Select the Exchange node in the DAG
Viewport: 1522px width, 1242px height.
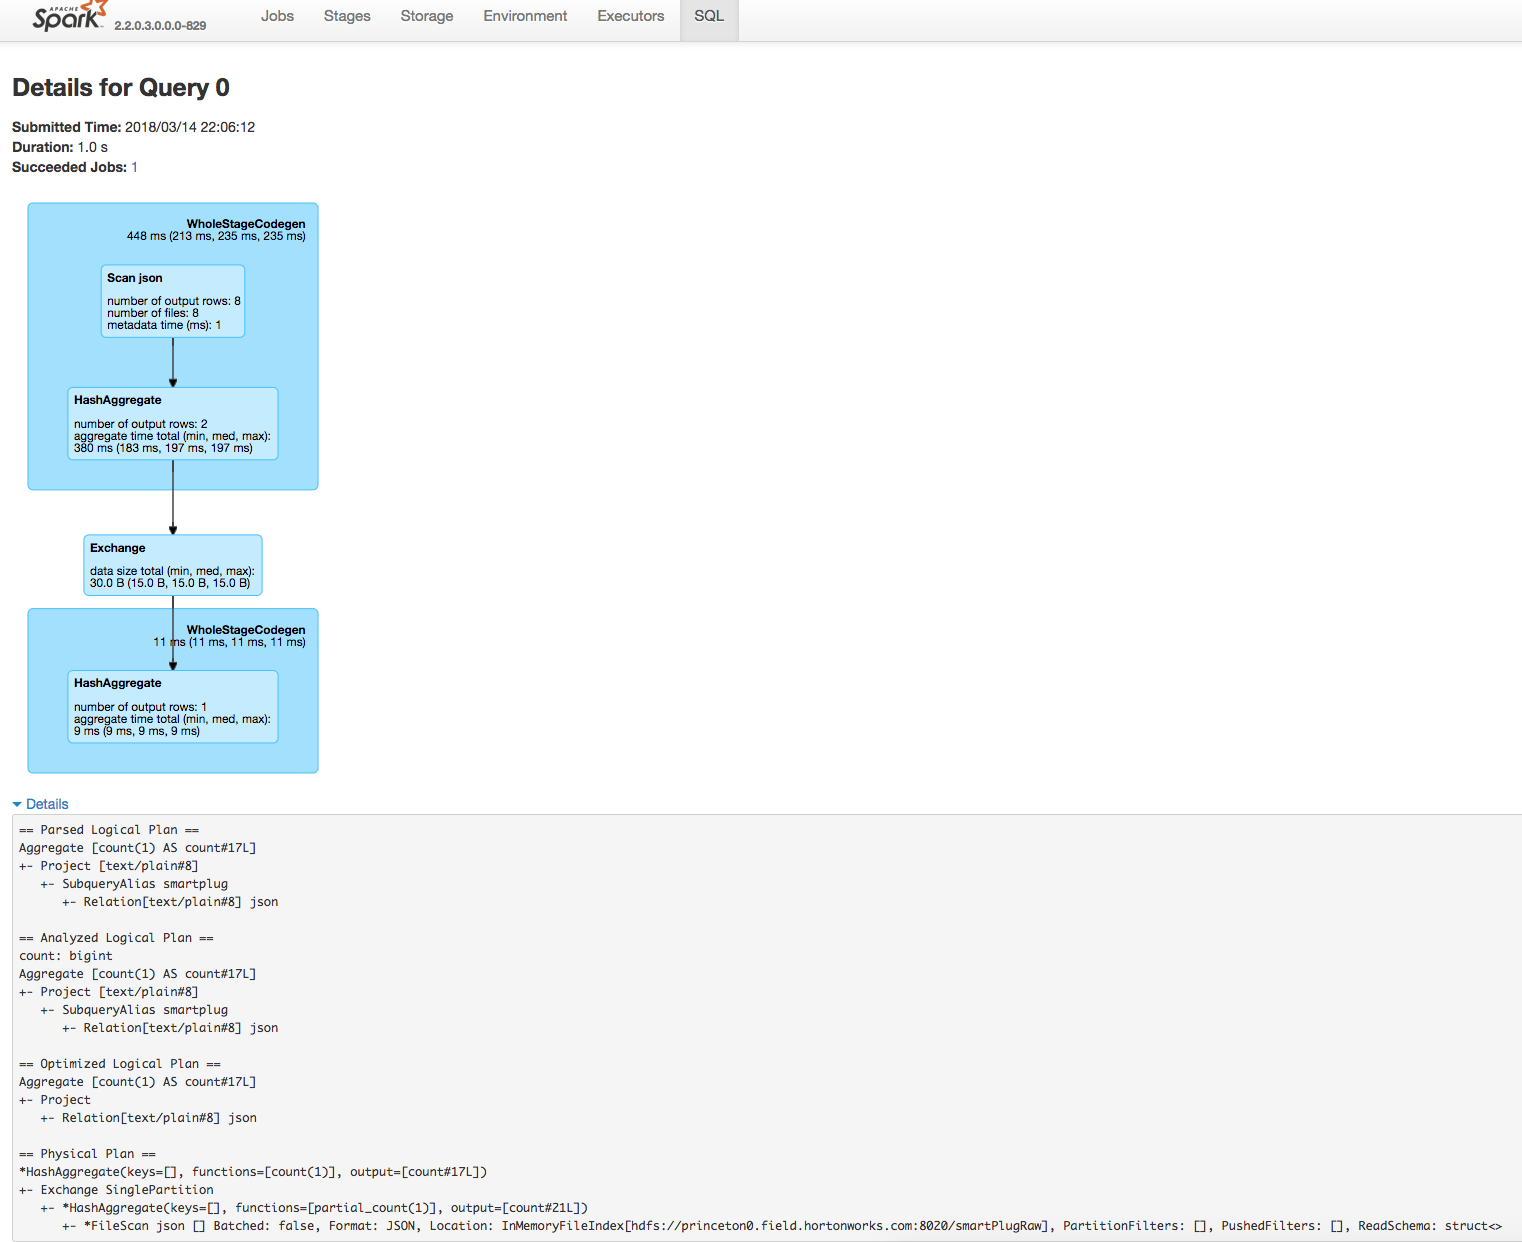(x=172, y=564)
